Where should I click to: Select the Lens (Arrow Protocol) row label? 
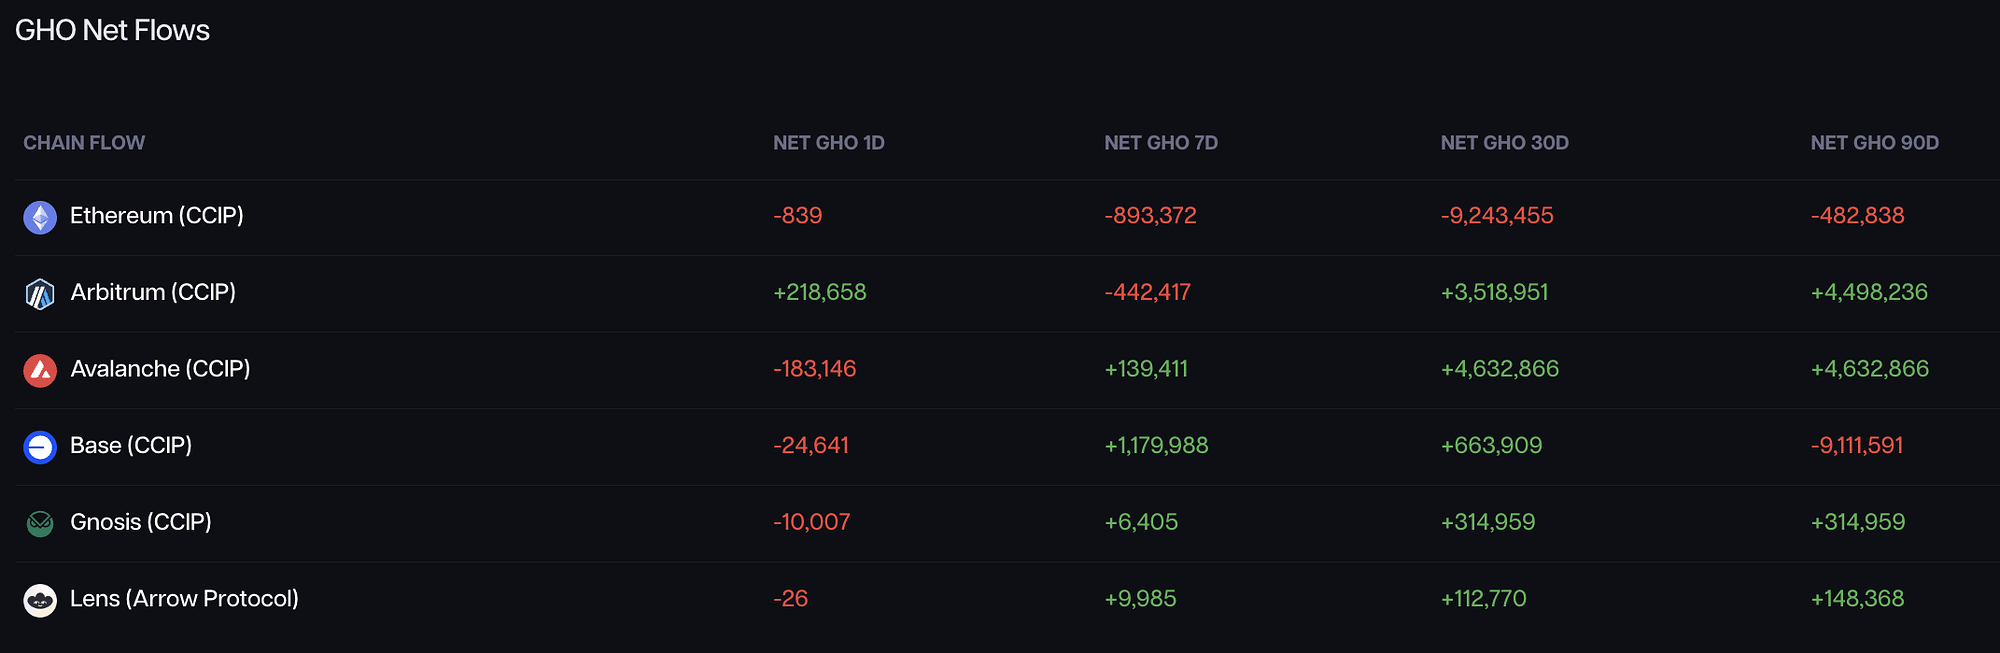184,599
